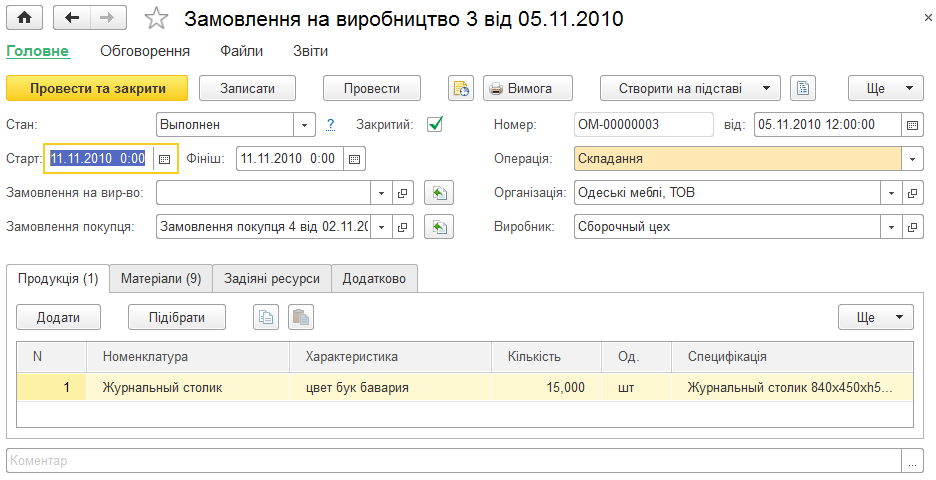Viewport: 936px width, 480px height.
Task: Click into the Коментар field
Action: [454, 461]
